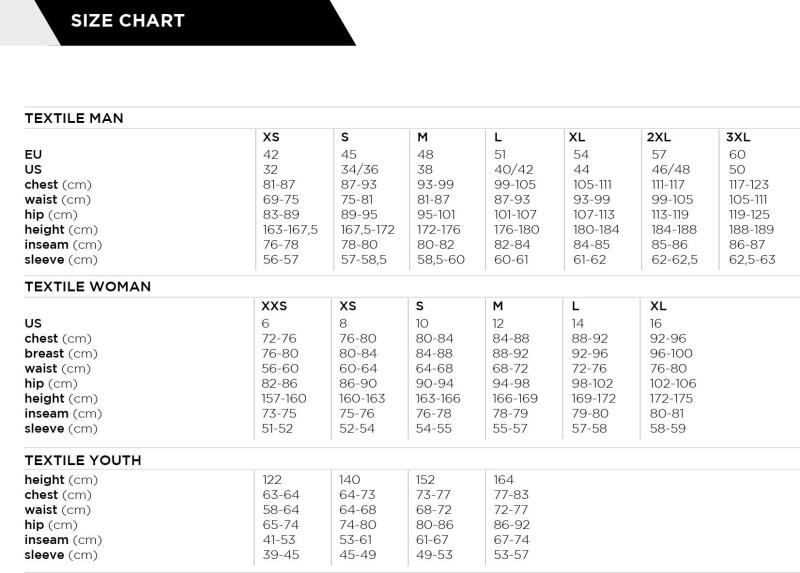Select women's height value 157-160

(284, 399)
